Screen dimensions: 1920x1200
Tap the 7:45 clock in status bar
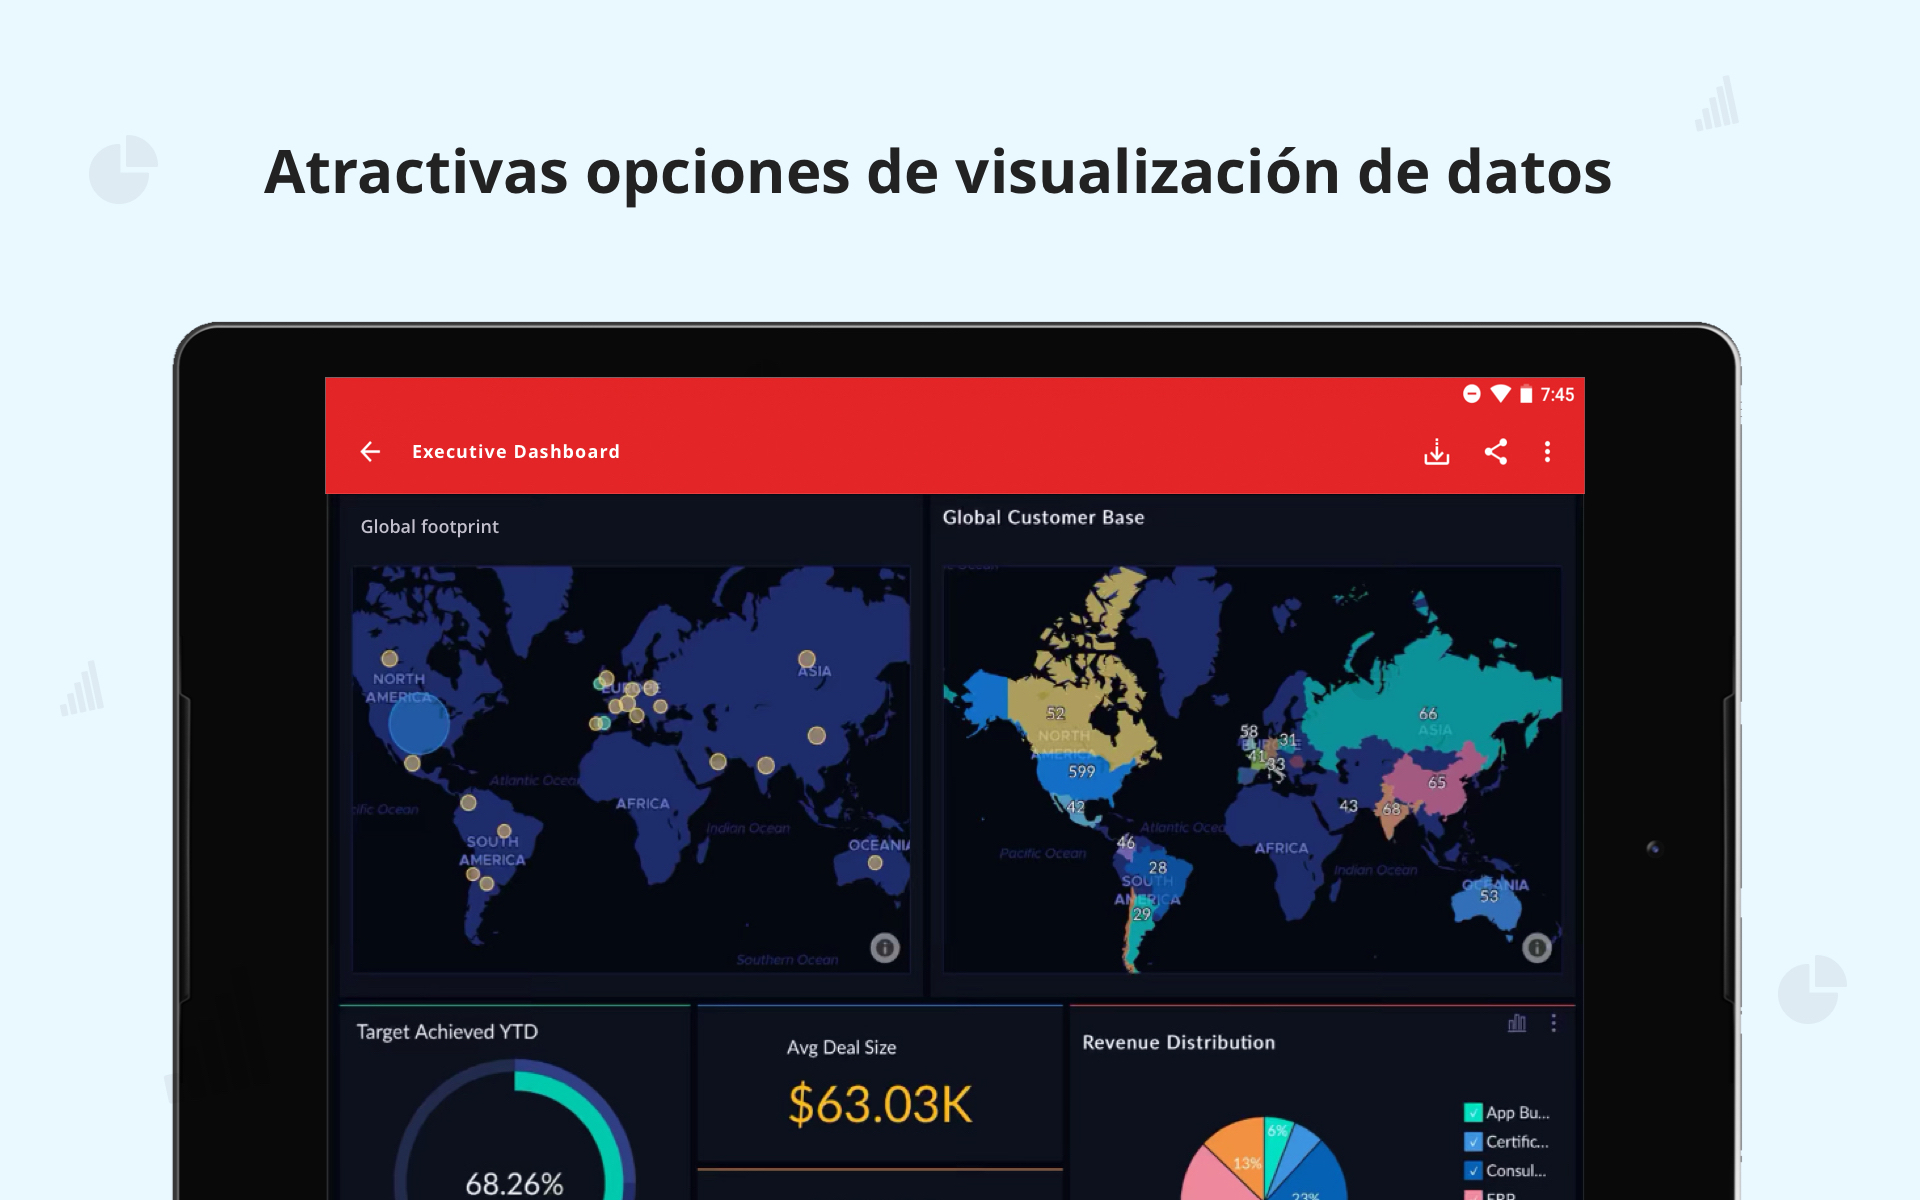coord(1557,394)
